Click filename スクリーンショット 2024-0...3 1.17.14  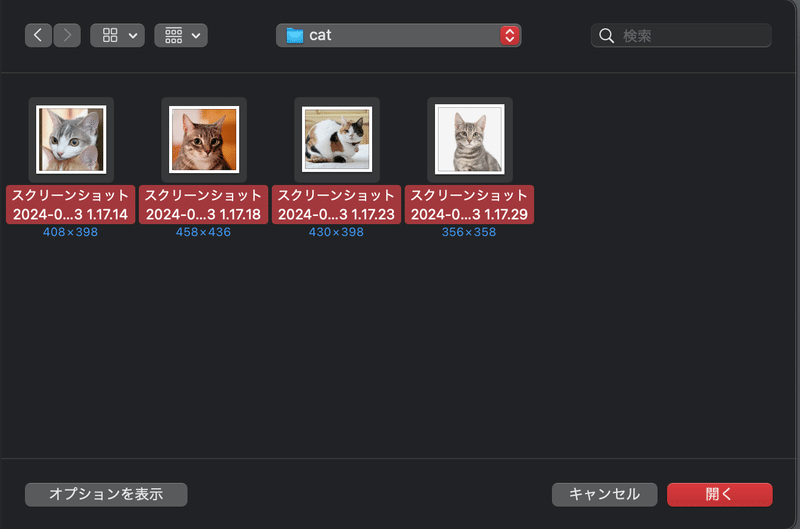coord(70,205)
